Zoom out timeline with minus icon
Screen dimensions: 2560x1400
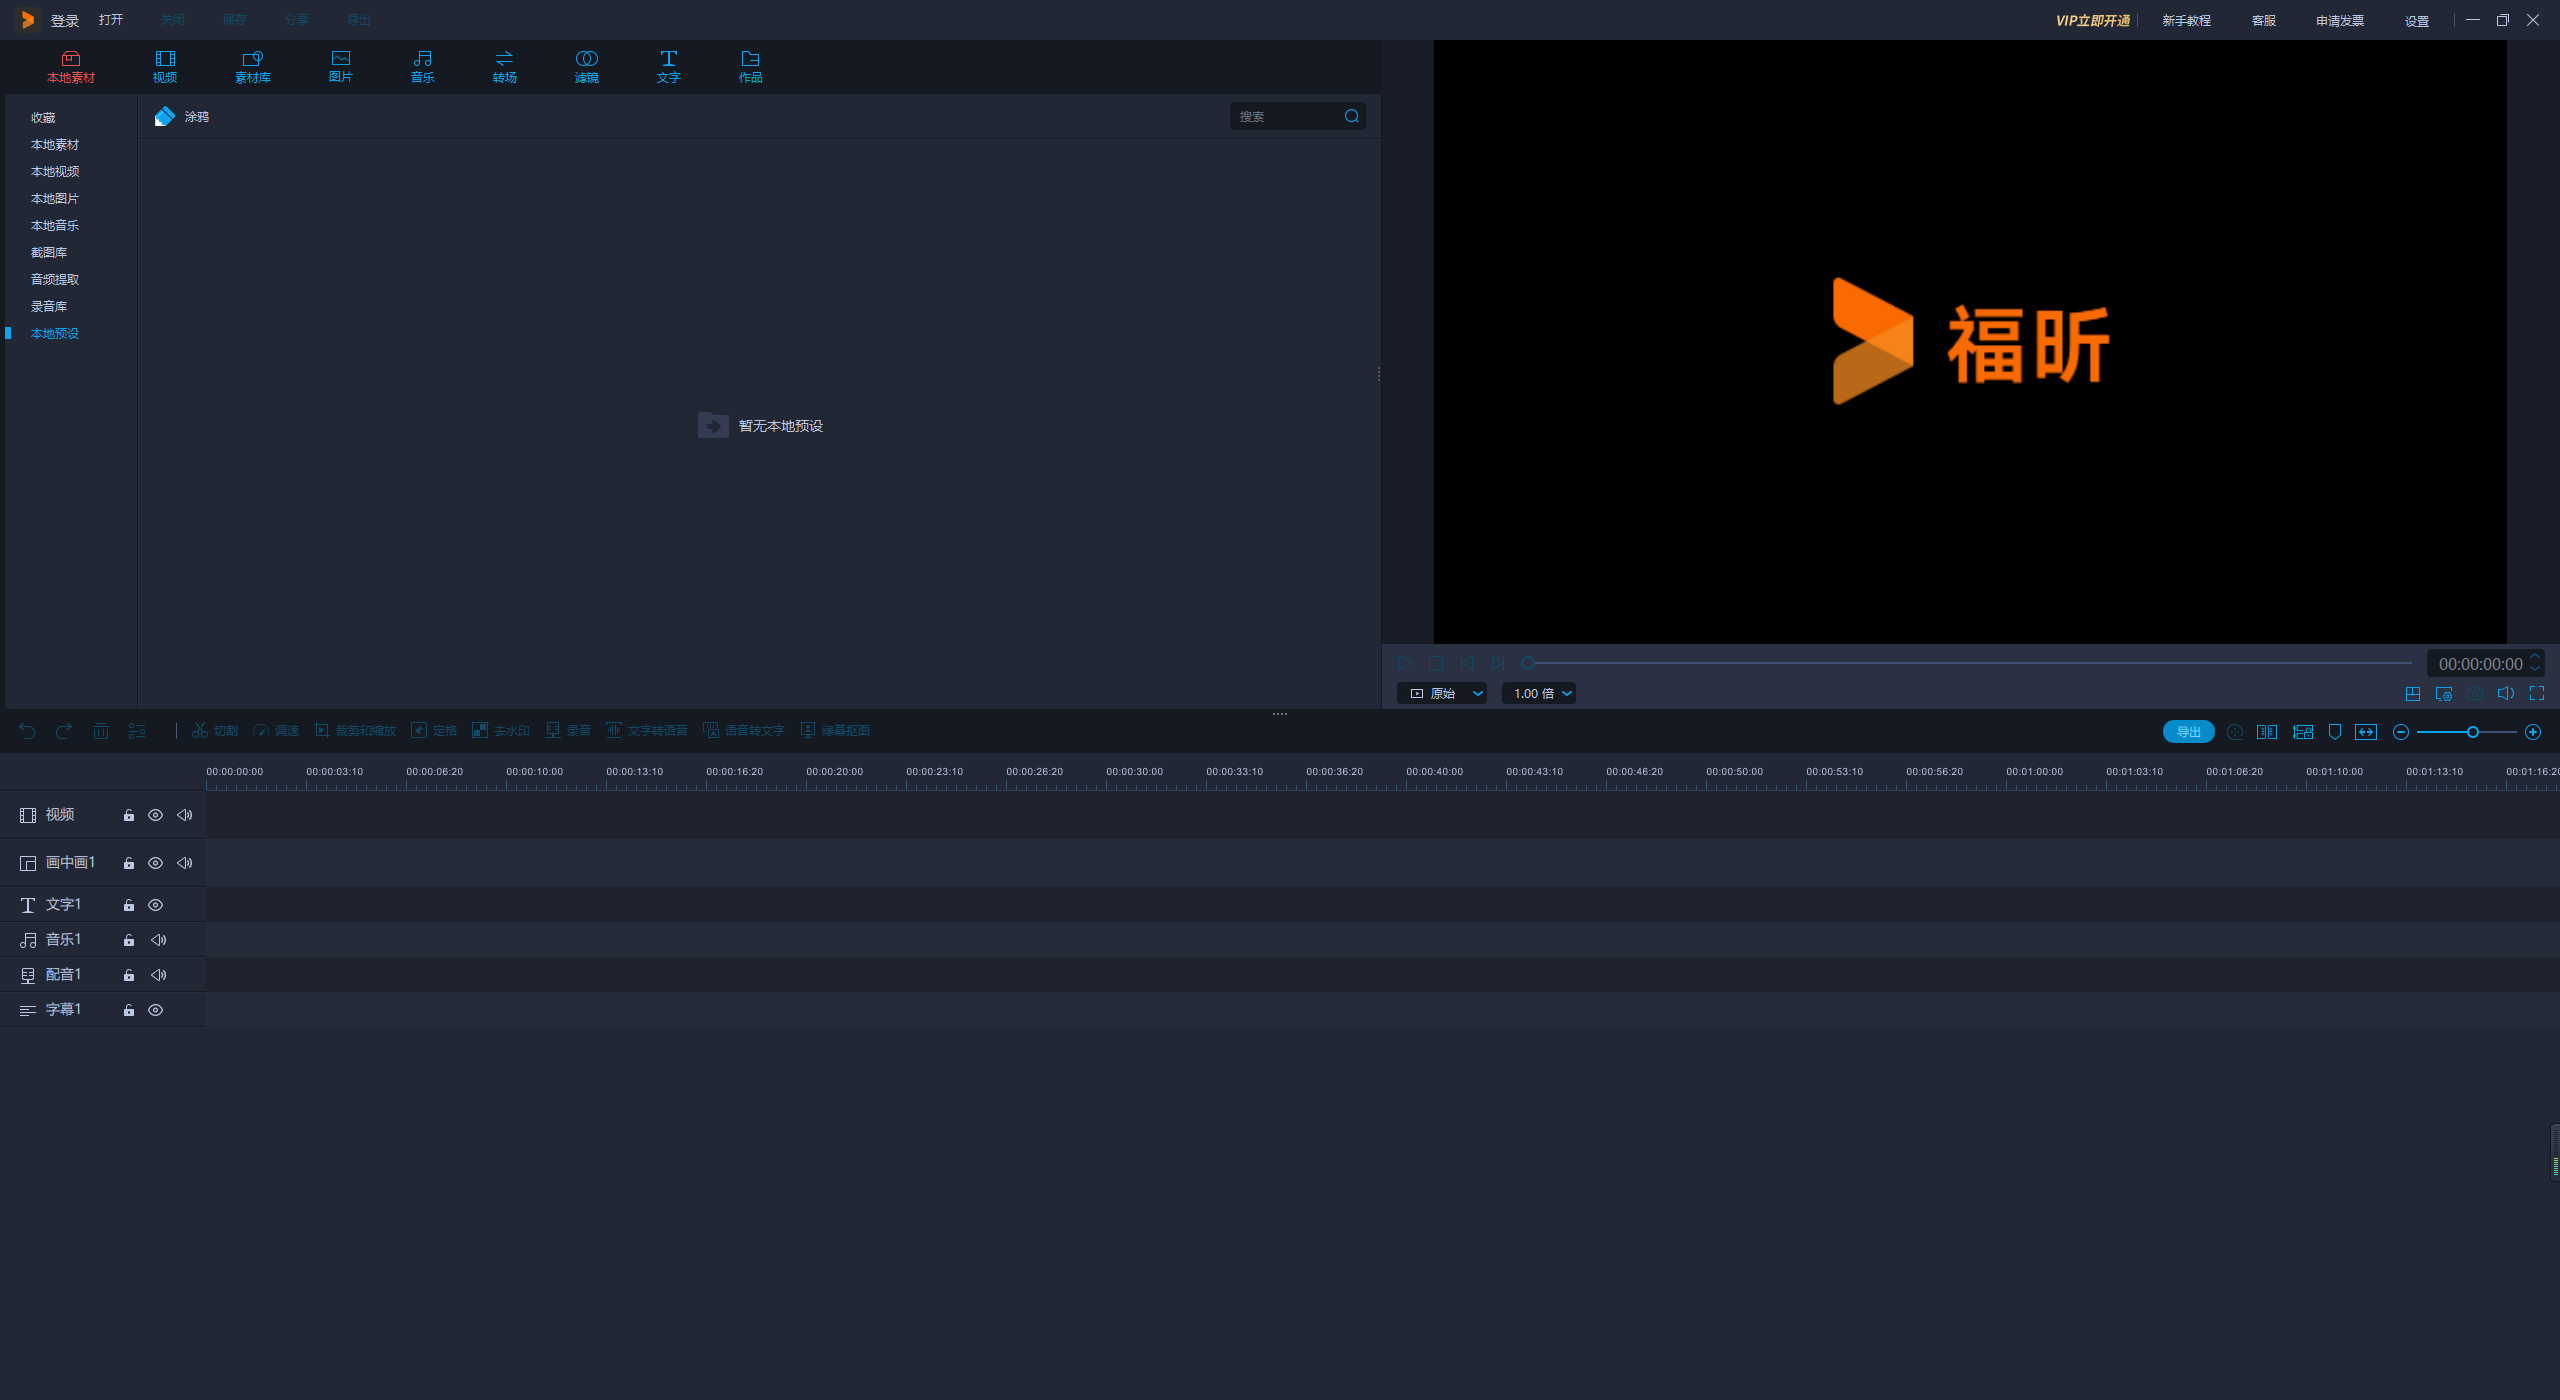(2400, 733)
